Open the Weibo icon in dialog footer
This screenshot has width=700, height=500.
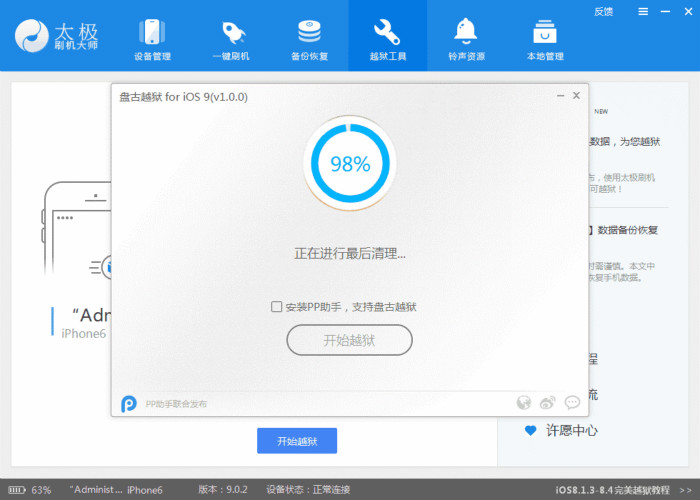pyautogui.click(x=548, y=403)
